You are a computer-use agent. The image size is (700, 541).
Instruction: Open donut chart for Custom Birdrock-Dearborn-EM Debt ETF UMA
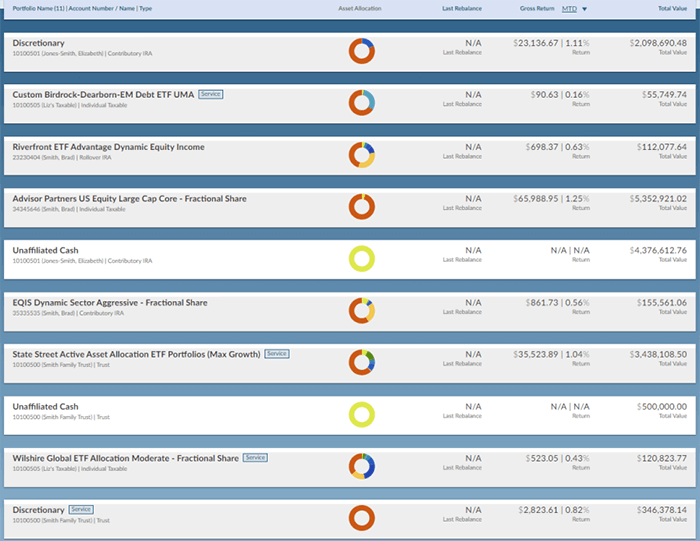coord(362,103)
